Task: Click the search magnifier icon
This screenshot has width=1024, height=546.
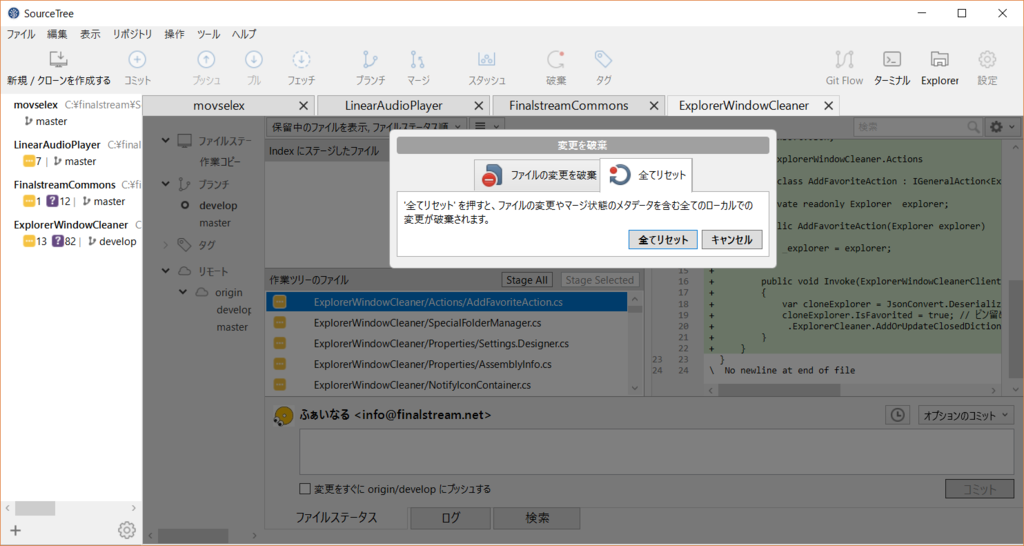Action: click(973, 127)
